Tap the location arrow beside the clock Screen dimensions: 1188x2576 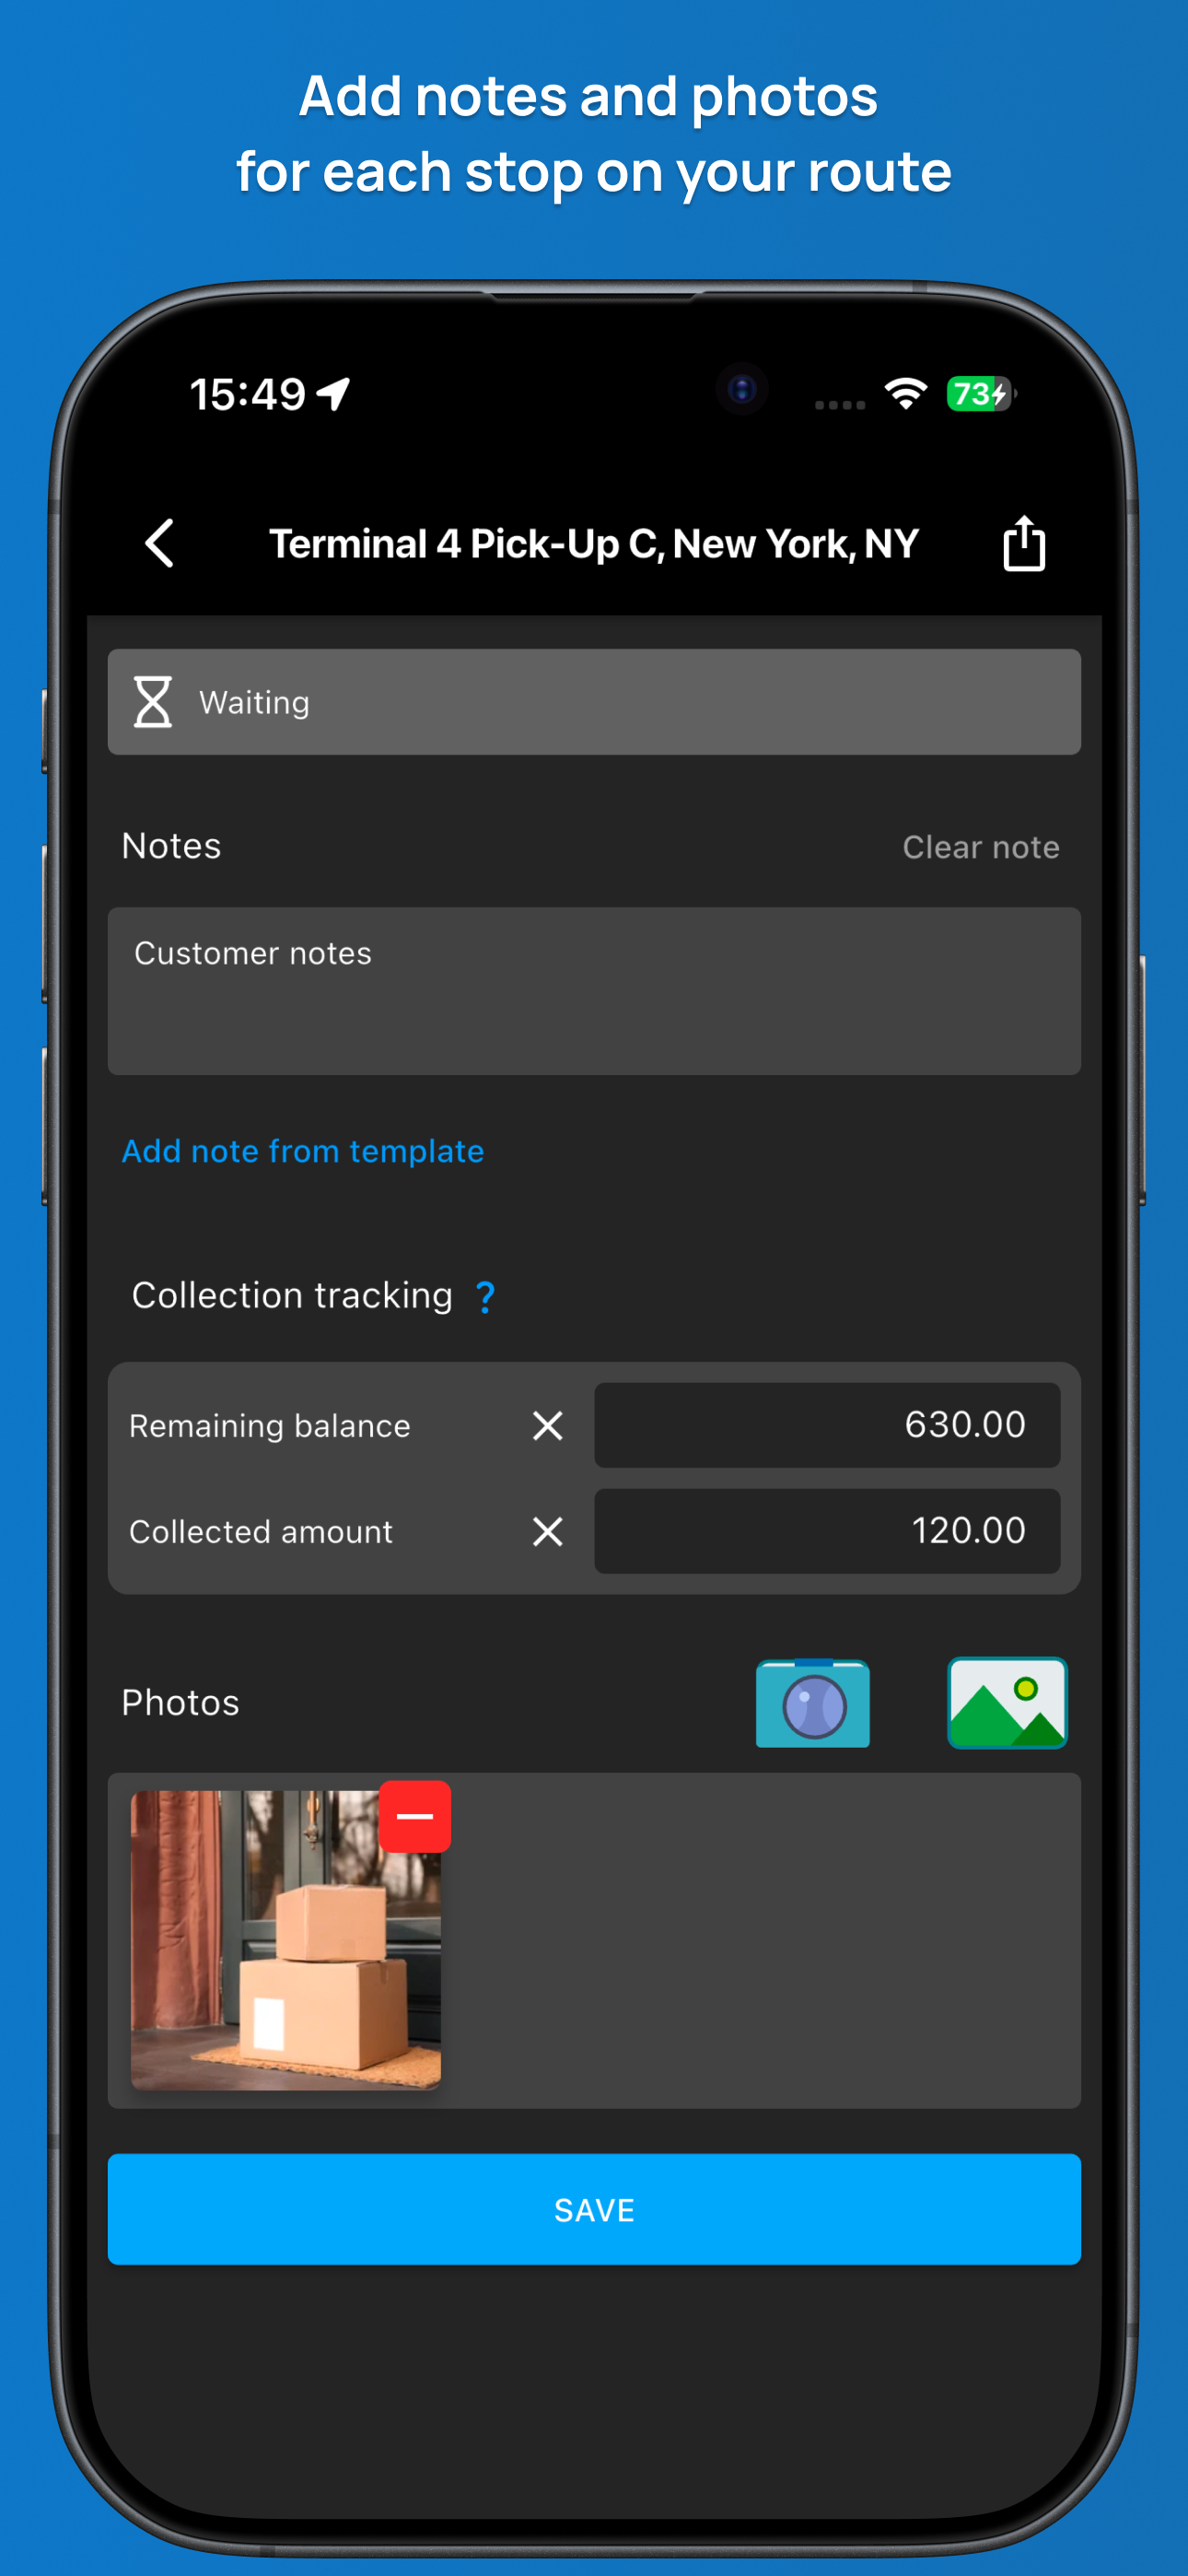point(334,394)
